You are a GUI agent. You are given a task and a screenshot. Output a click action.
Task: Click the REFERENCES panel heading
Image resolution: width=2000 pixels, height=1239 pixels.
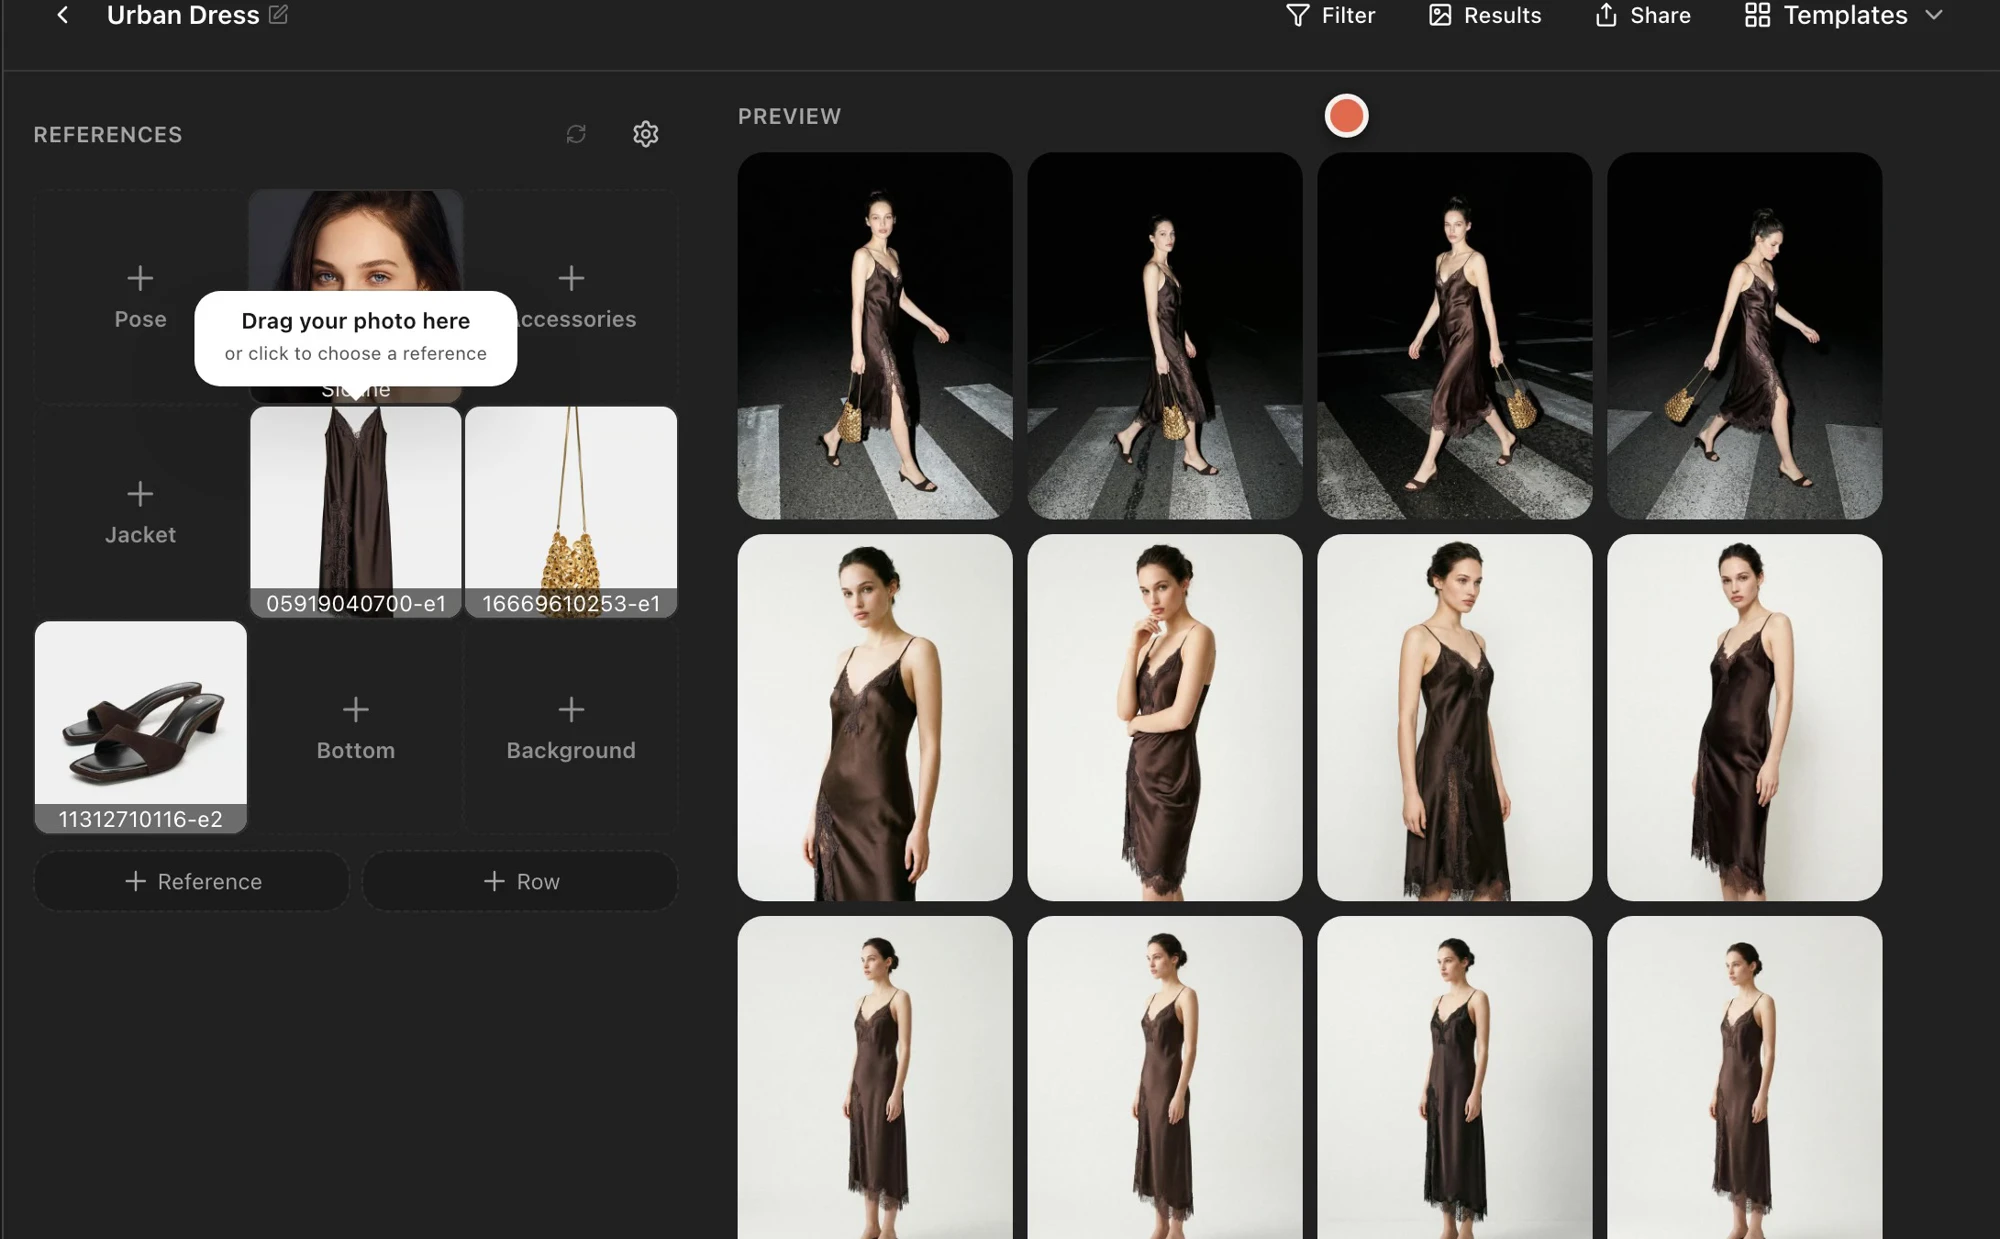point(108,134)
